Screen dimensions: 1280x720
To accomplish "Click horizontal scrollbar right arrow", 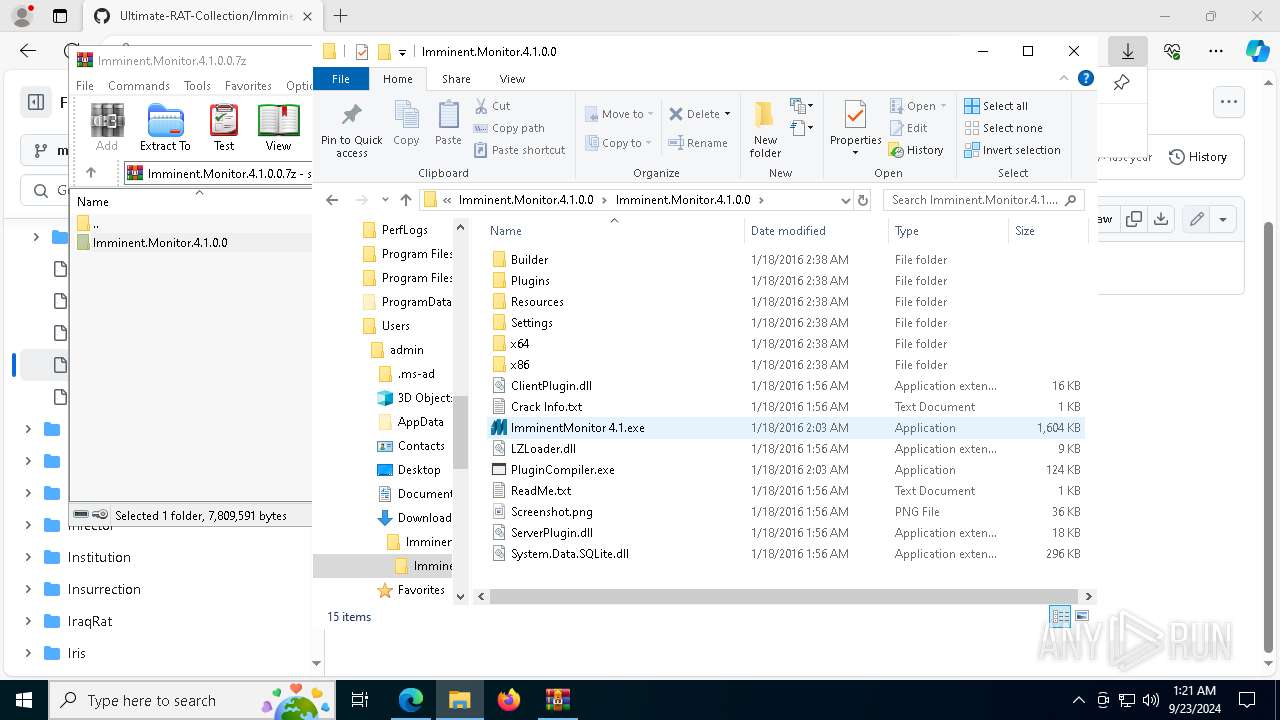I will (1088, 596).
